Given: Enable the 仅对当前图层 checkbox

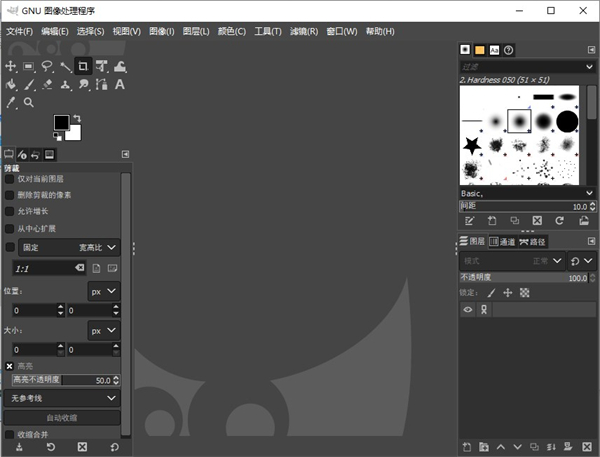Looking at the screenshot, I should click(x=10, y=178).
